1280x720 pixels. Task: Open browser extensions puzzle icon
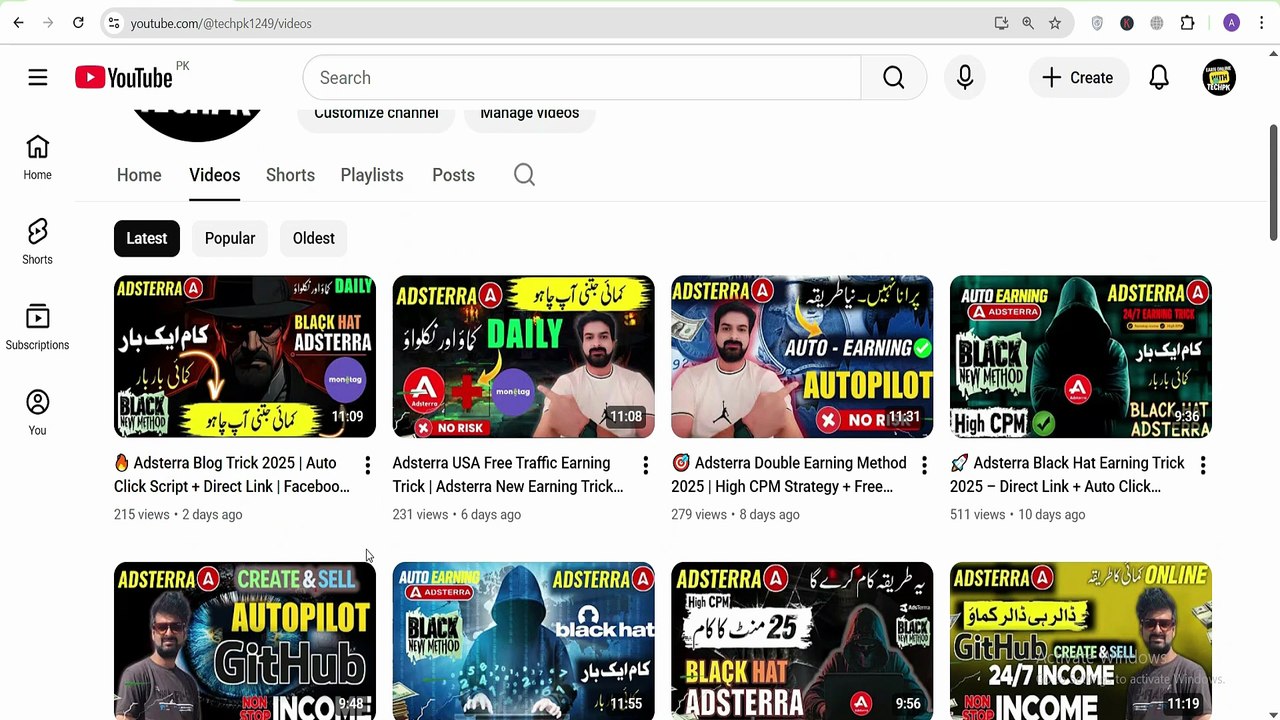1187,23
